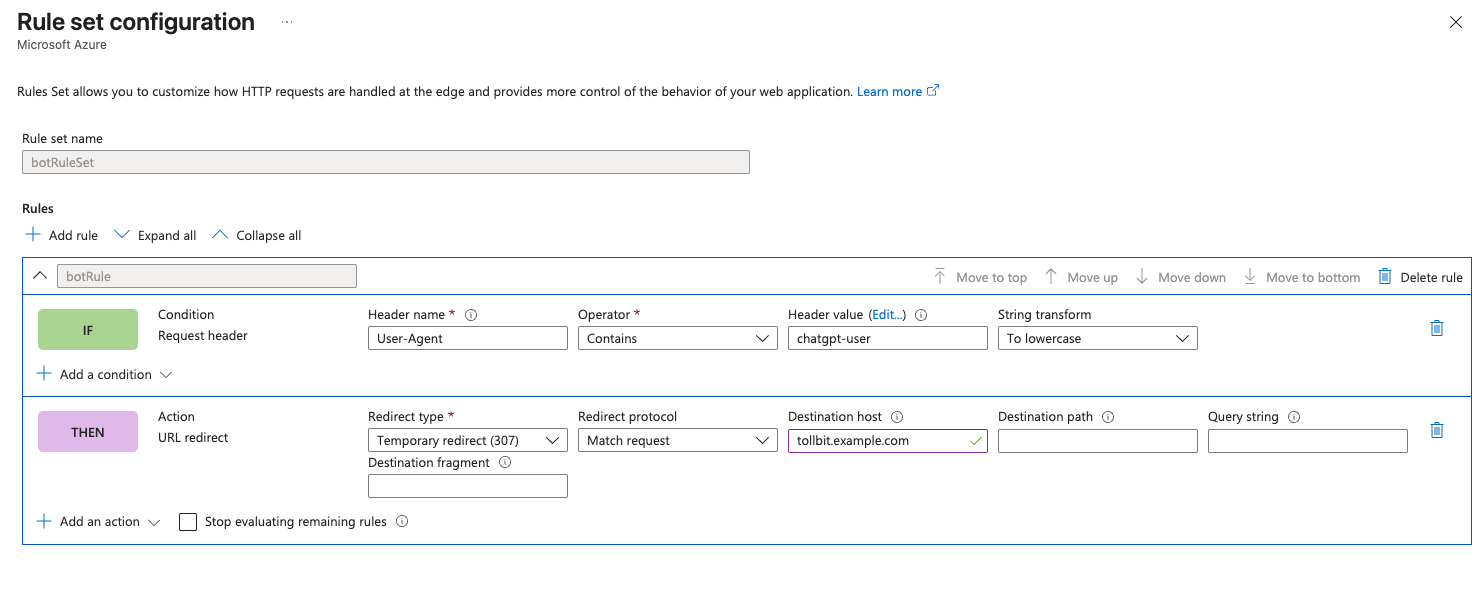Viewport: 1484px width, 594px height.
Task: Click info icon next to Header name
Action: click(x=471, y=315)
